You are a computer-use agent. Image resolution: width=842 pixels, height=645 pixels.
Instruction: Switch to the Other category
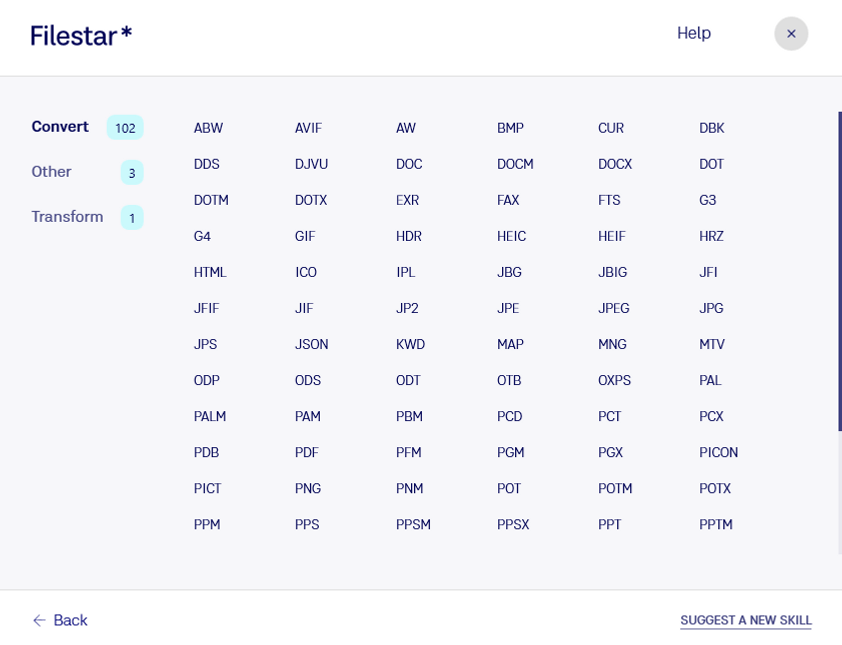point(51,172)
